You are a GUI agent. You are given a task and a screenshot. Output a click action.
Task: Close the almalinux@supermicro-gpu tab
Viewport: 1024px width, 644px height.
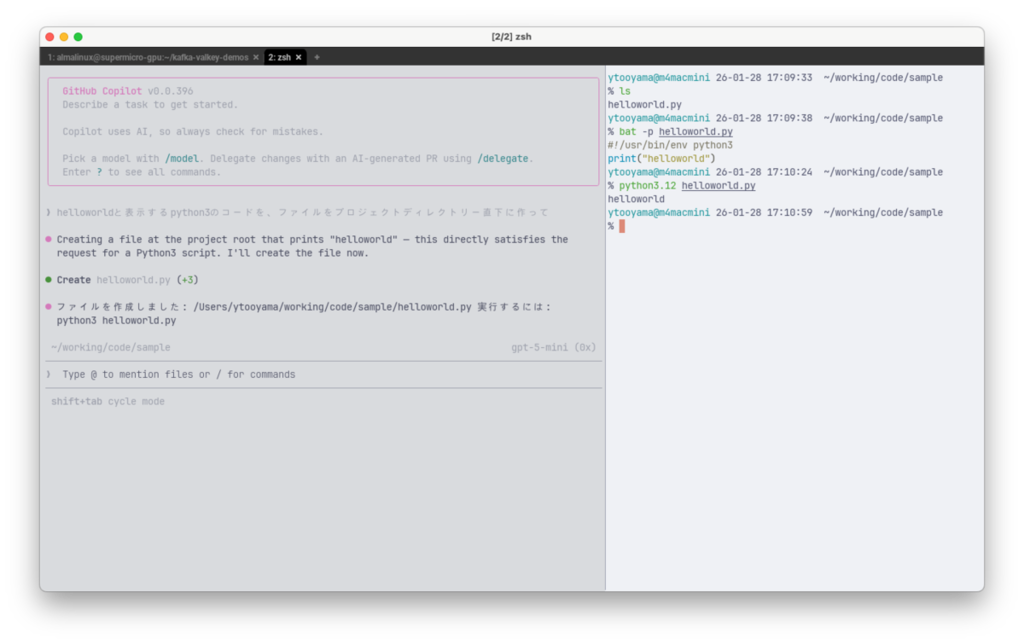coord(256,57)
